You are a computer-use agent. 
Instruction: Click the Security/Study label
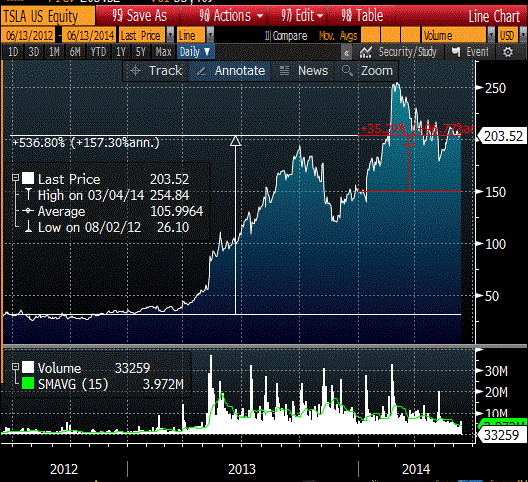pyautogui.click(x=407, y=52)
